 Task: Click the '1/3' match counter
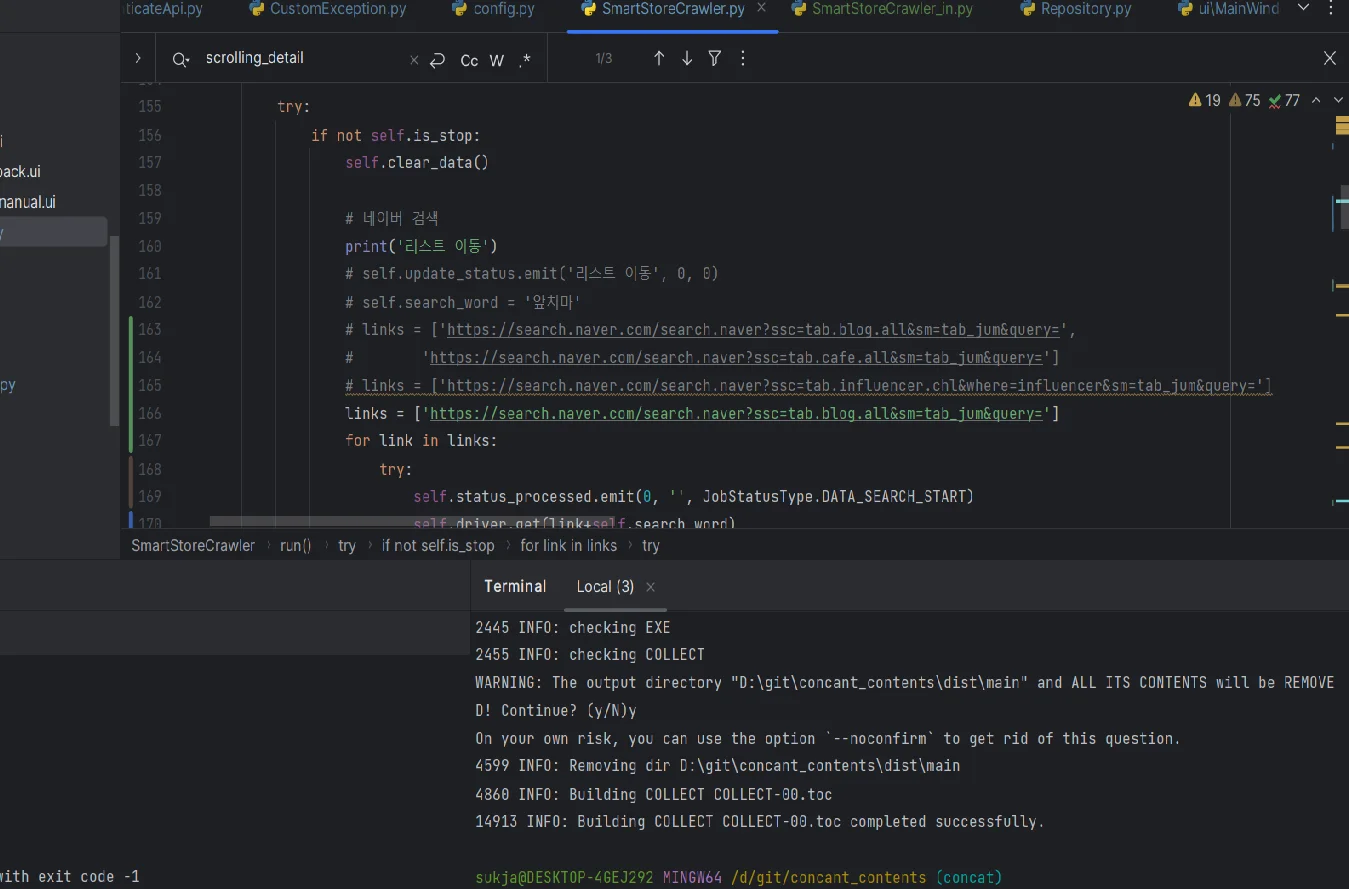click(604, 59)
